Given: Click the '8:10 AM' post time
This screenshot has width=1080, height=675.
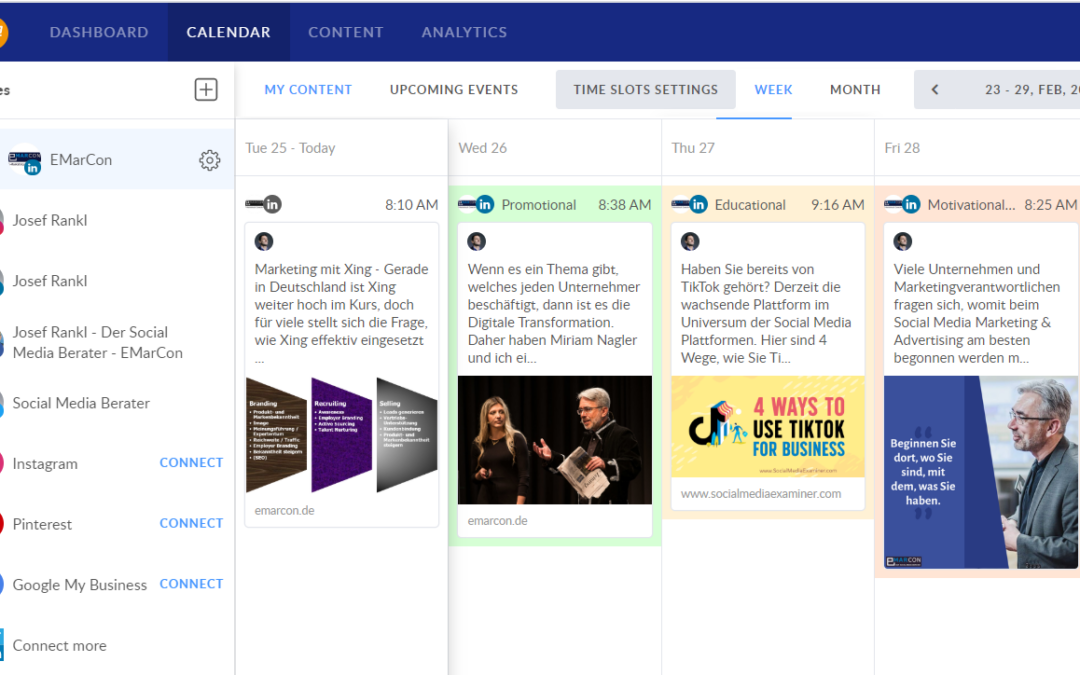Looking at the screenshot, I should click(411, 205).
